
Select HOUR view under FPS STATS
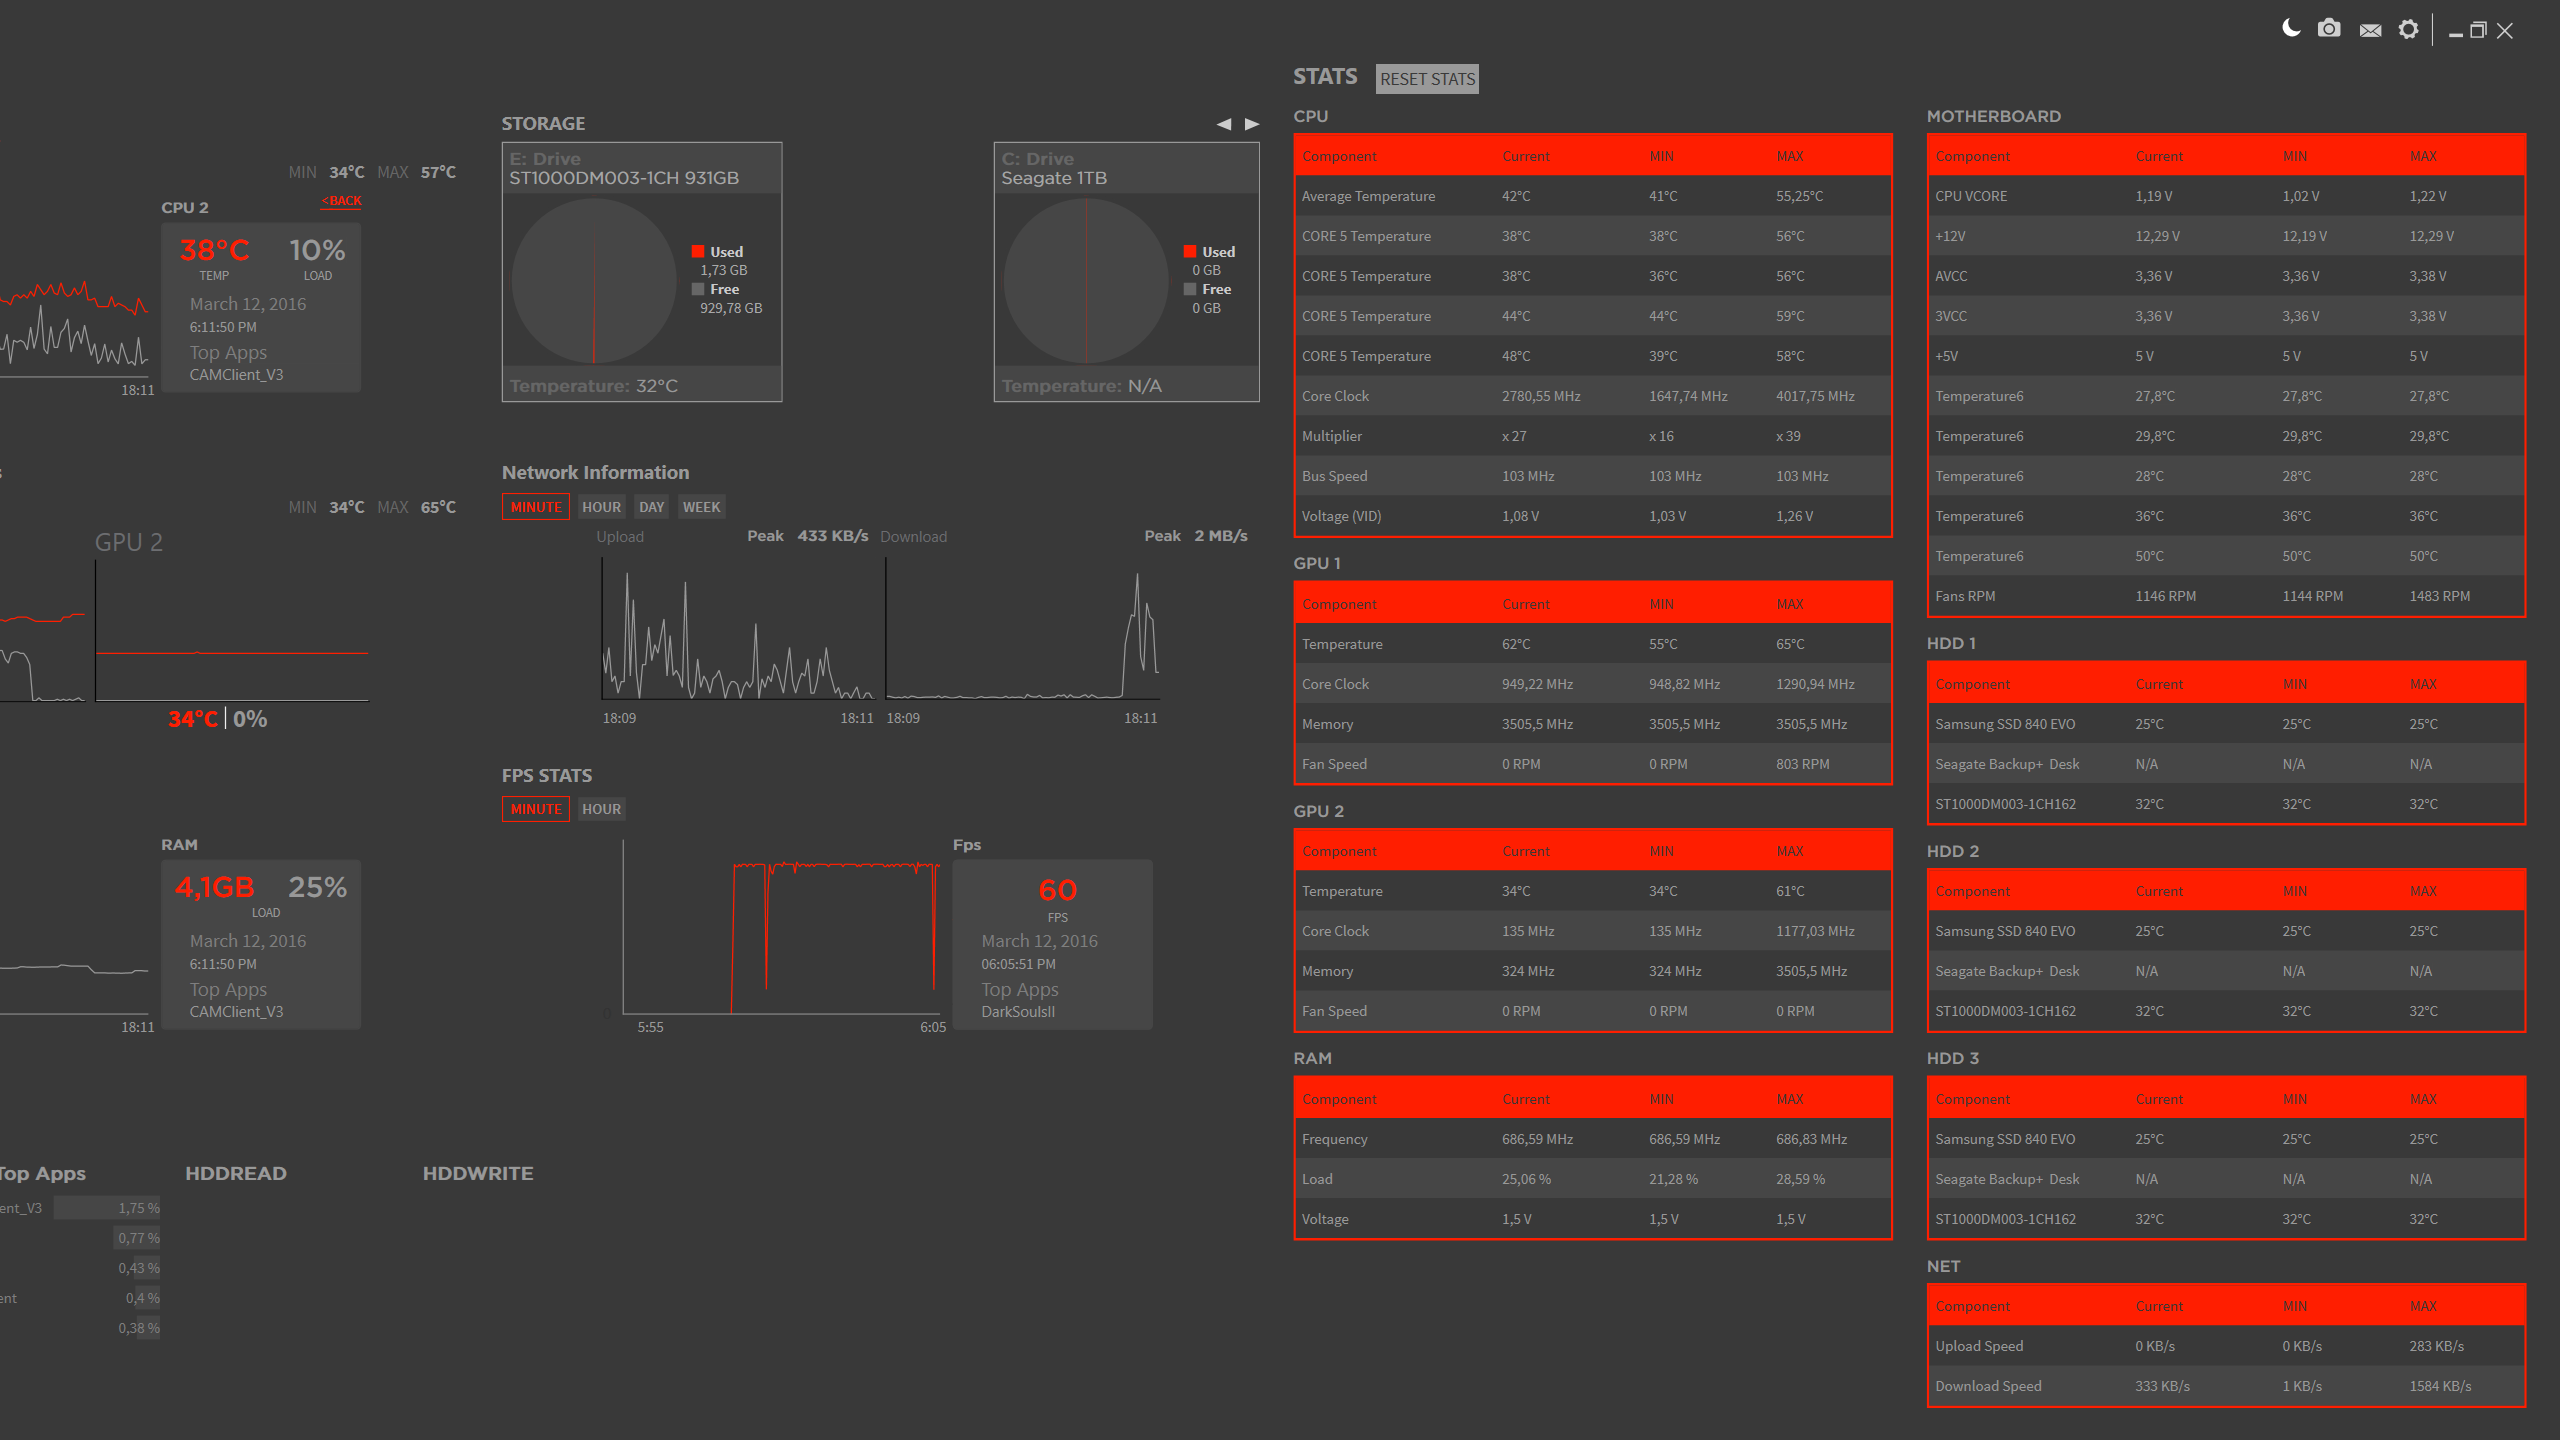click(x=601, y=809)
